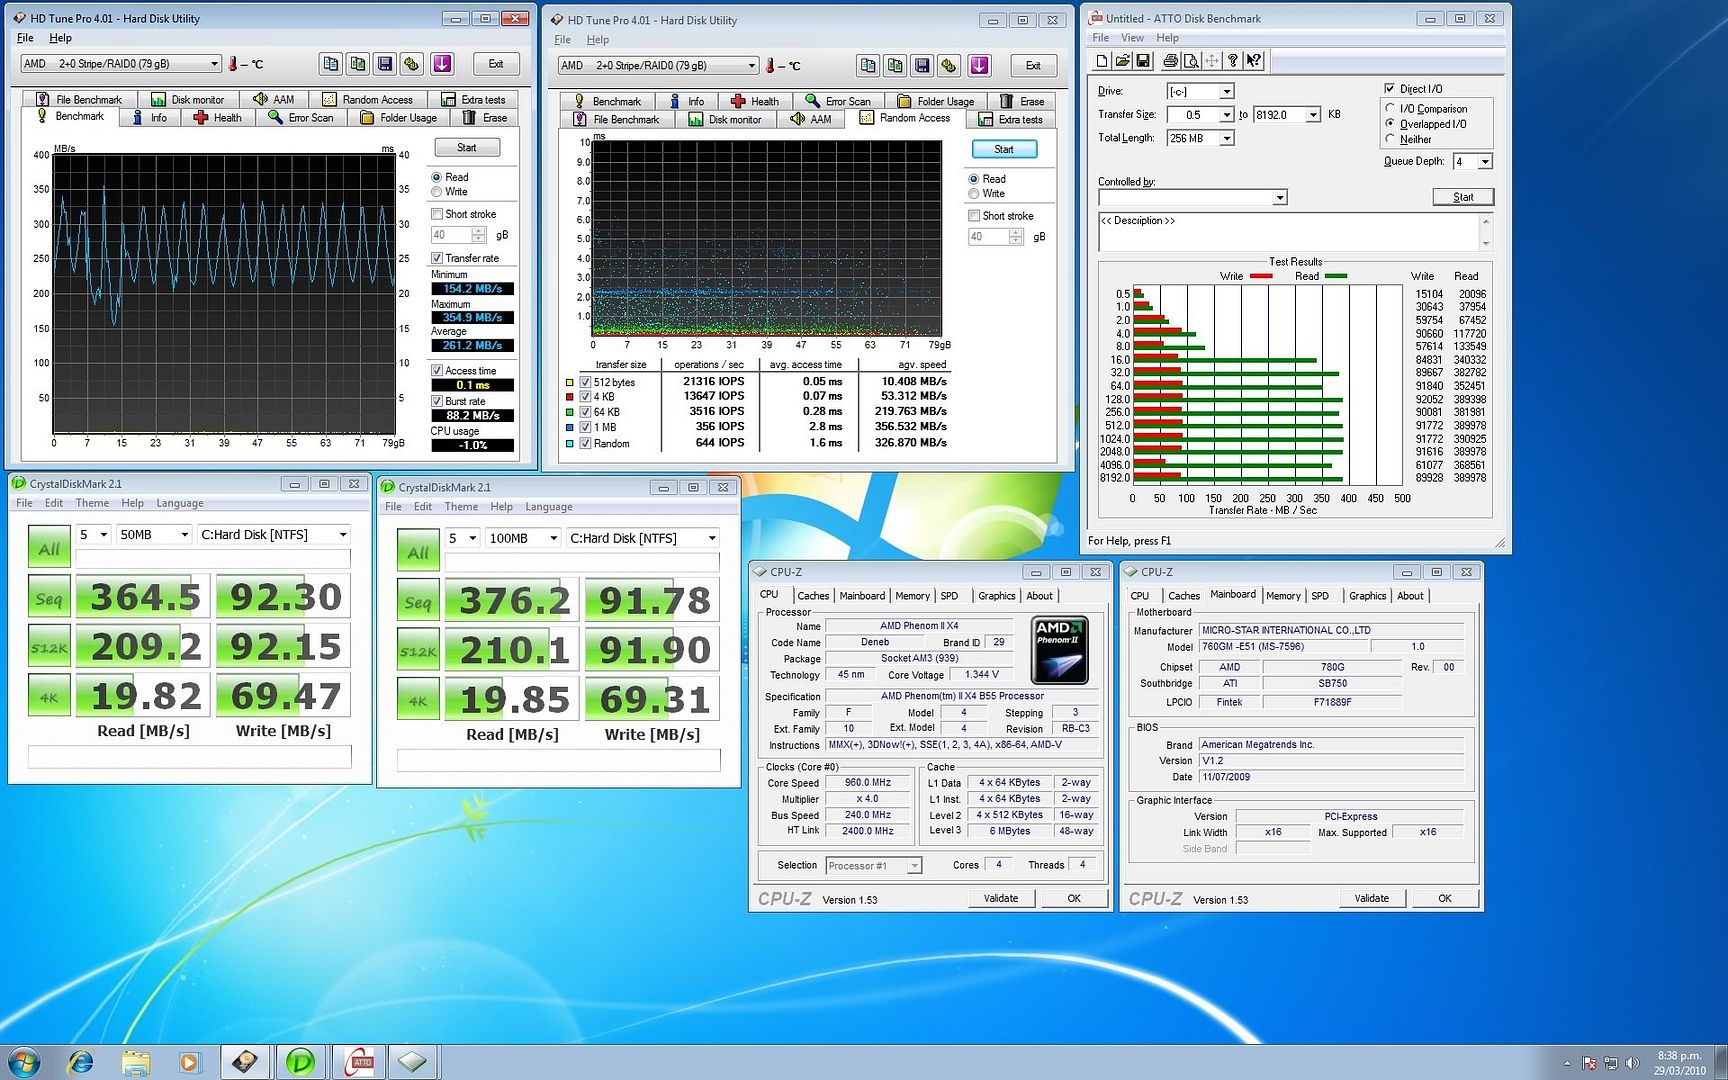Click the 4K button in left CrystalDiskMark

click(x=49, y=697)
